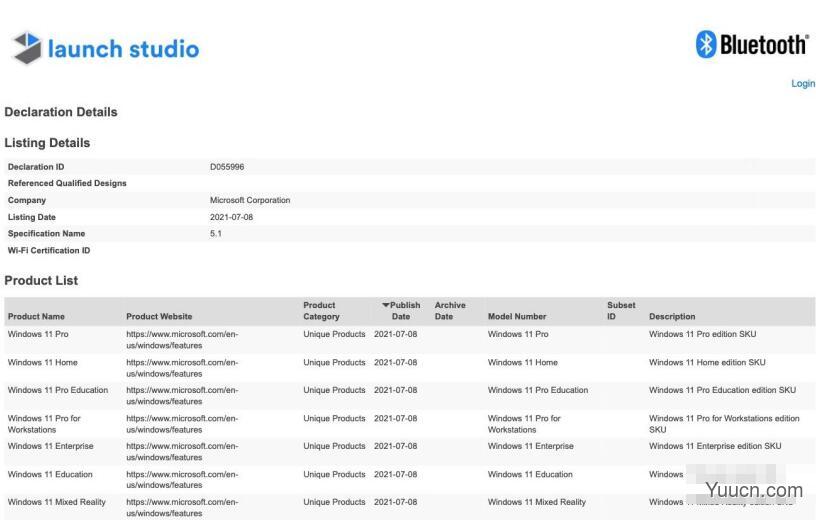
Task: Click Windows 11 Home edition SKU description
Action: click(x=707, y=362)
